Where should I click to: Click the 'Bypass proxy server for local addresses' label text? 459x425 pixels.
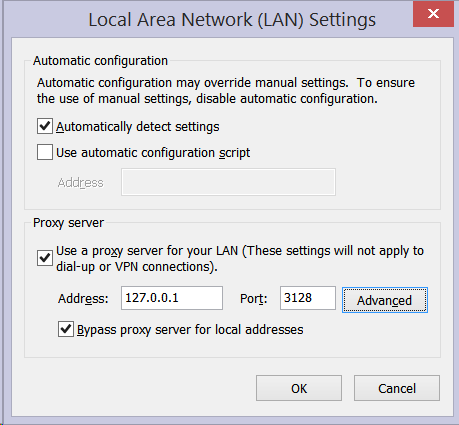coord(190,330)
